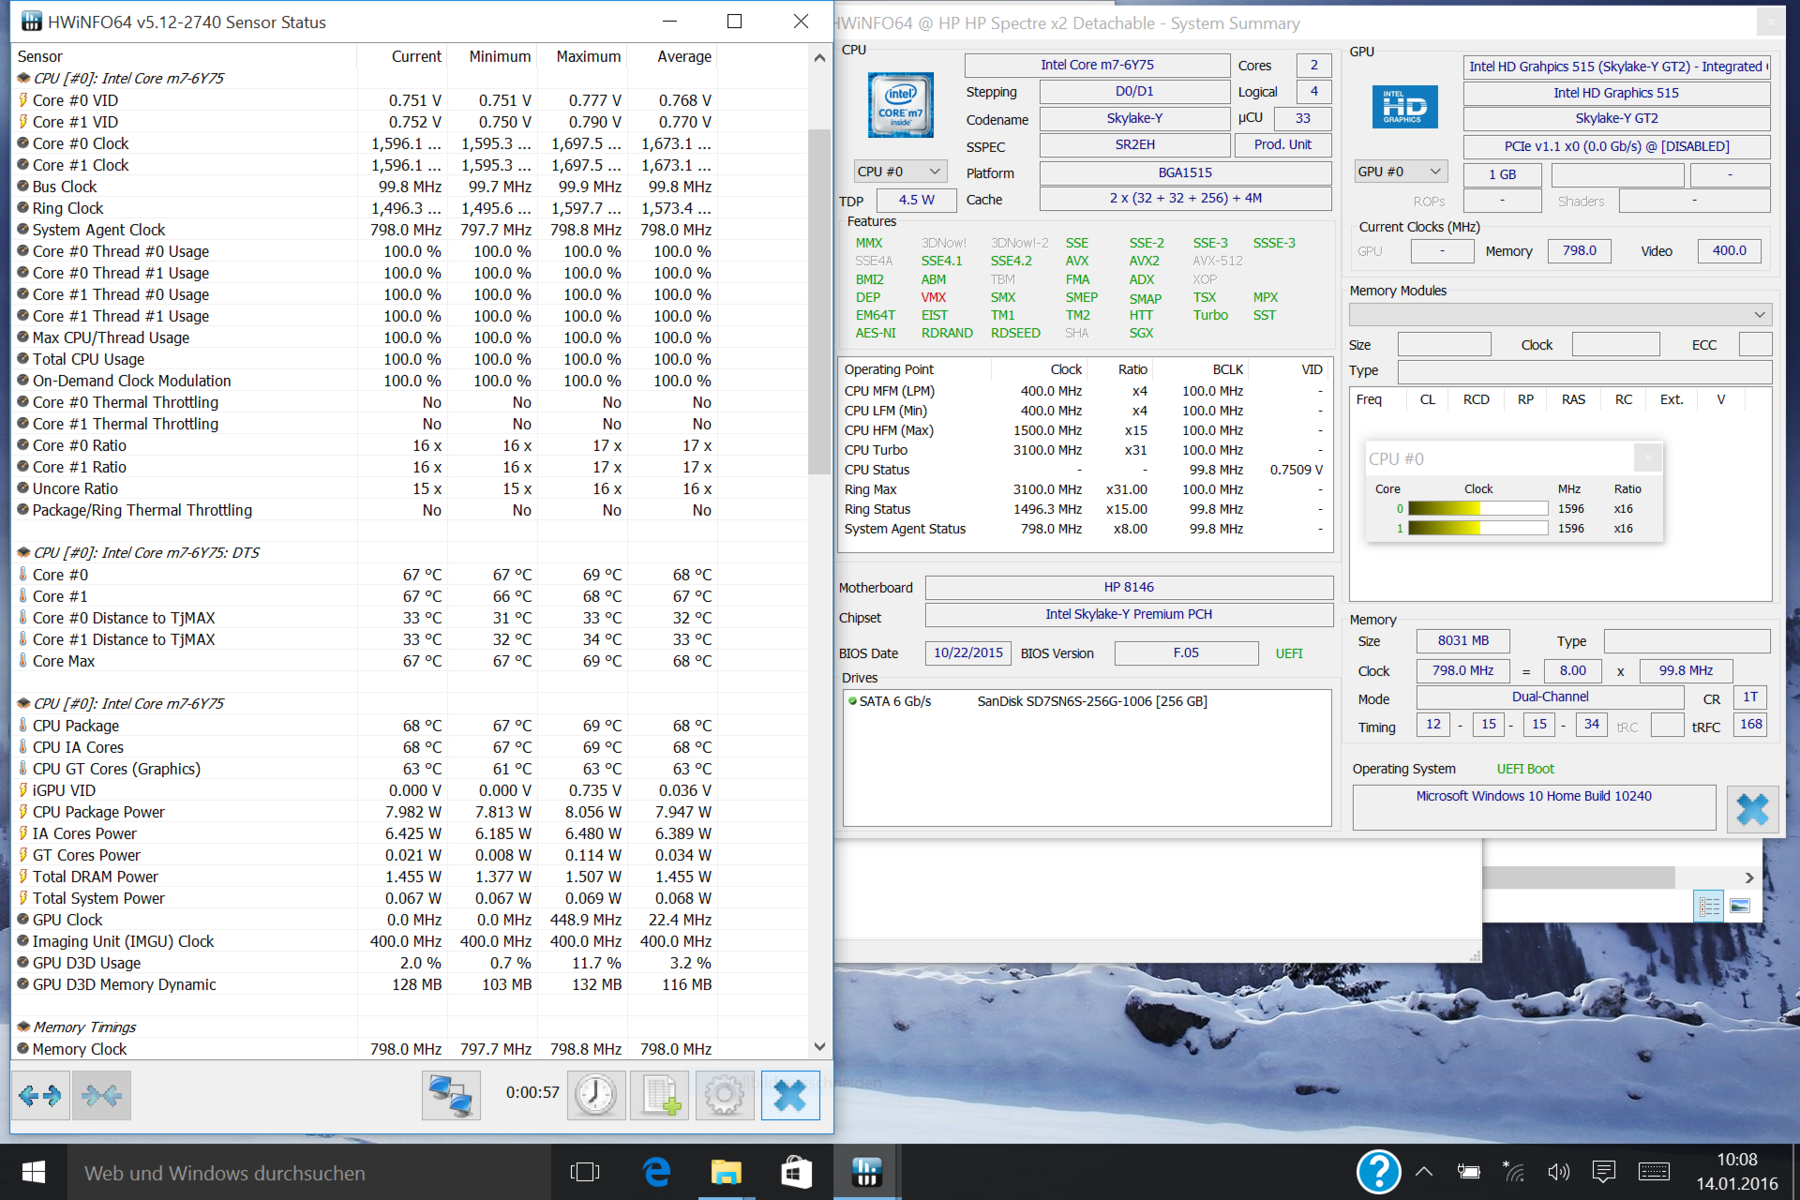
Task: Click list view icon in background window
Action: (x=1709, y=906)
